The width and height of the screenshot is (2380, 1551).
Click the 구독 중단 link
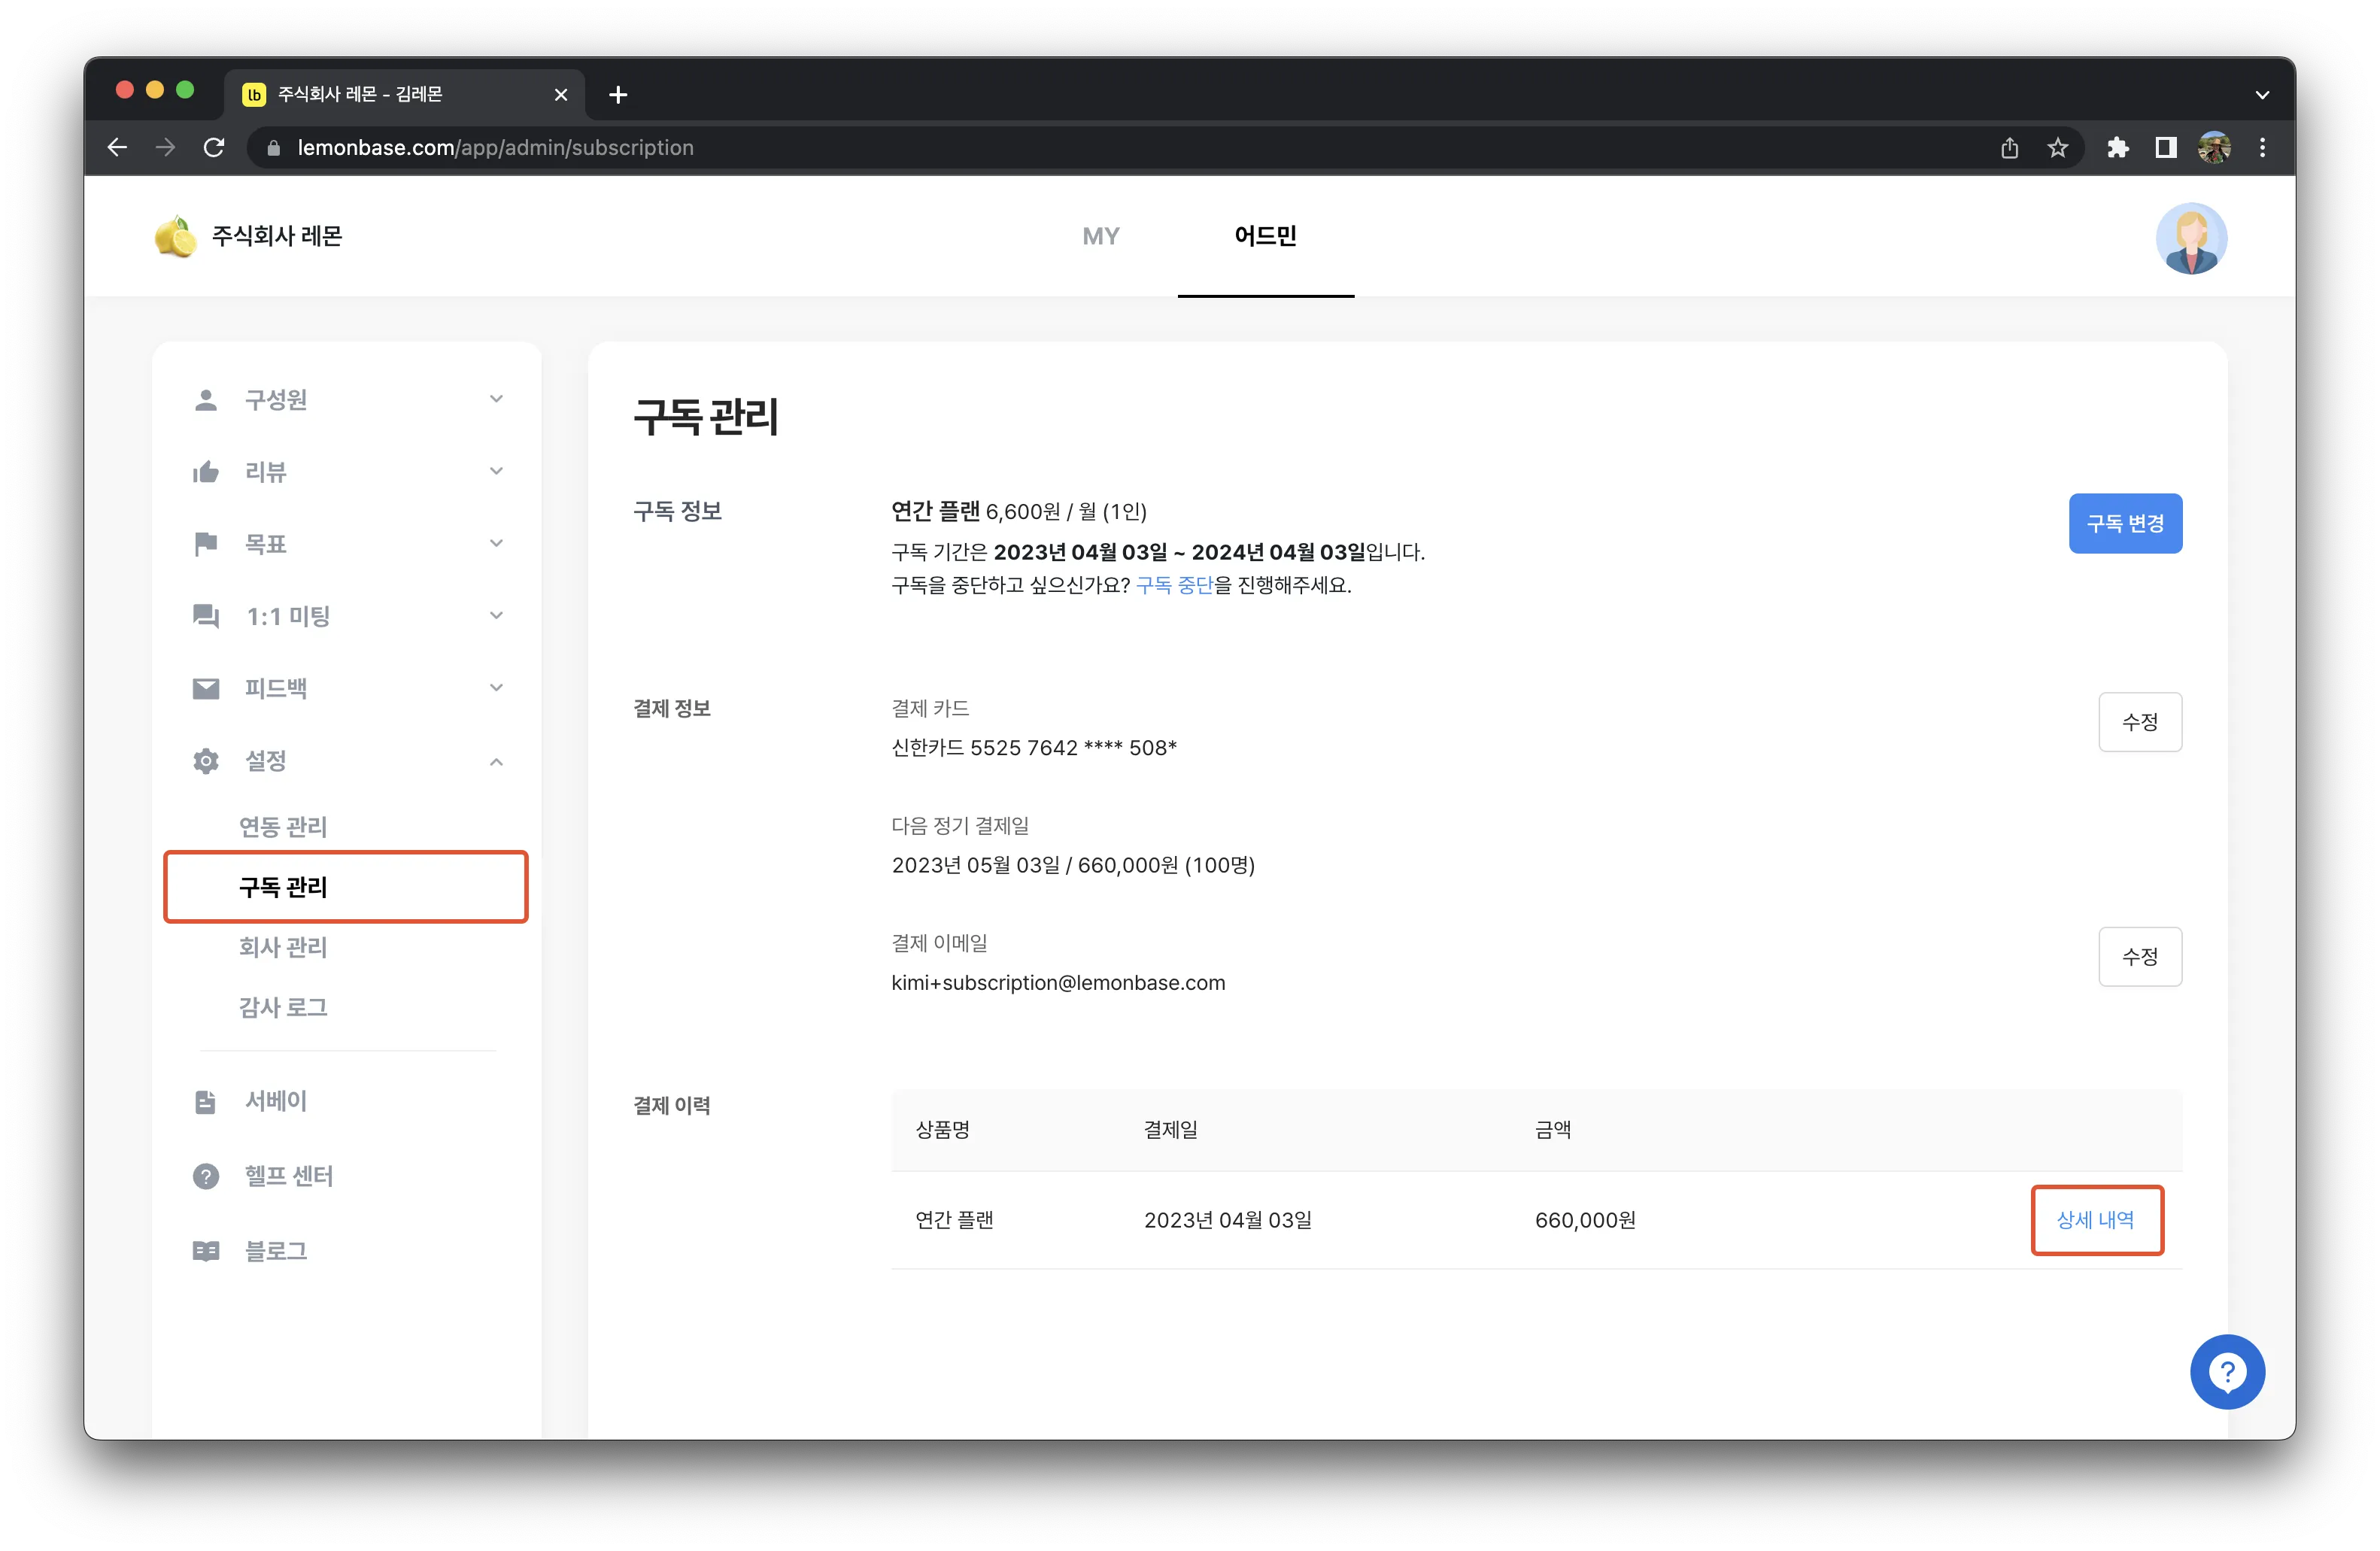(x=1174, y=585)
